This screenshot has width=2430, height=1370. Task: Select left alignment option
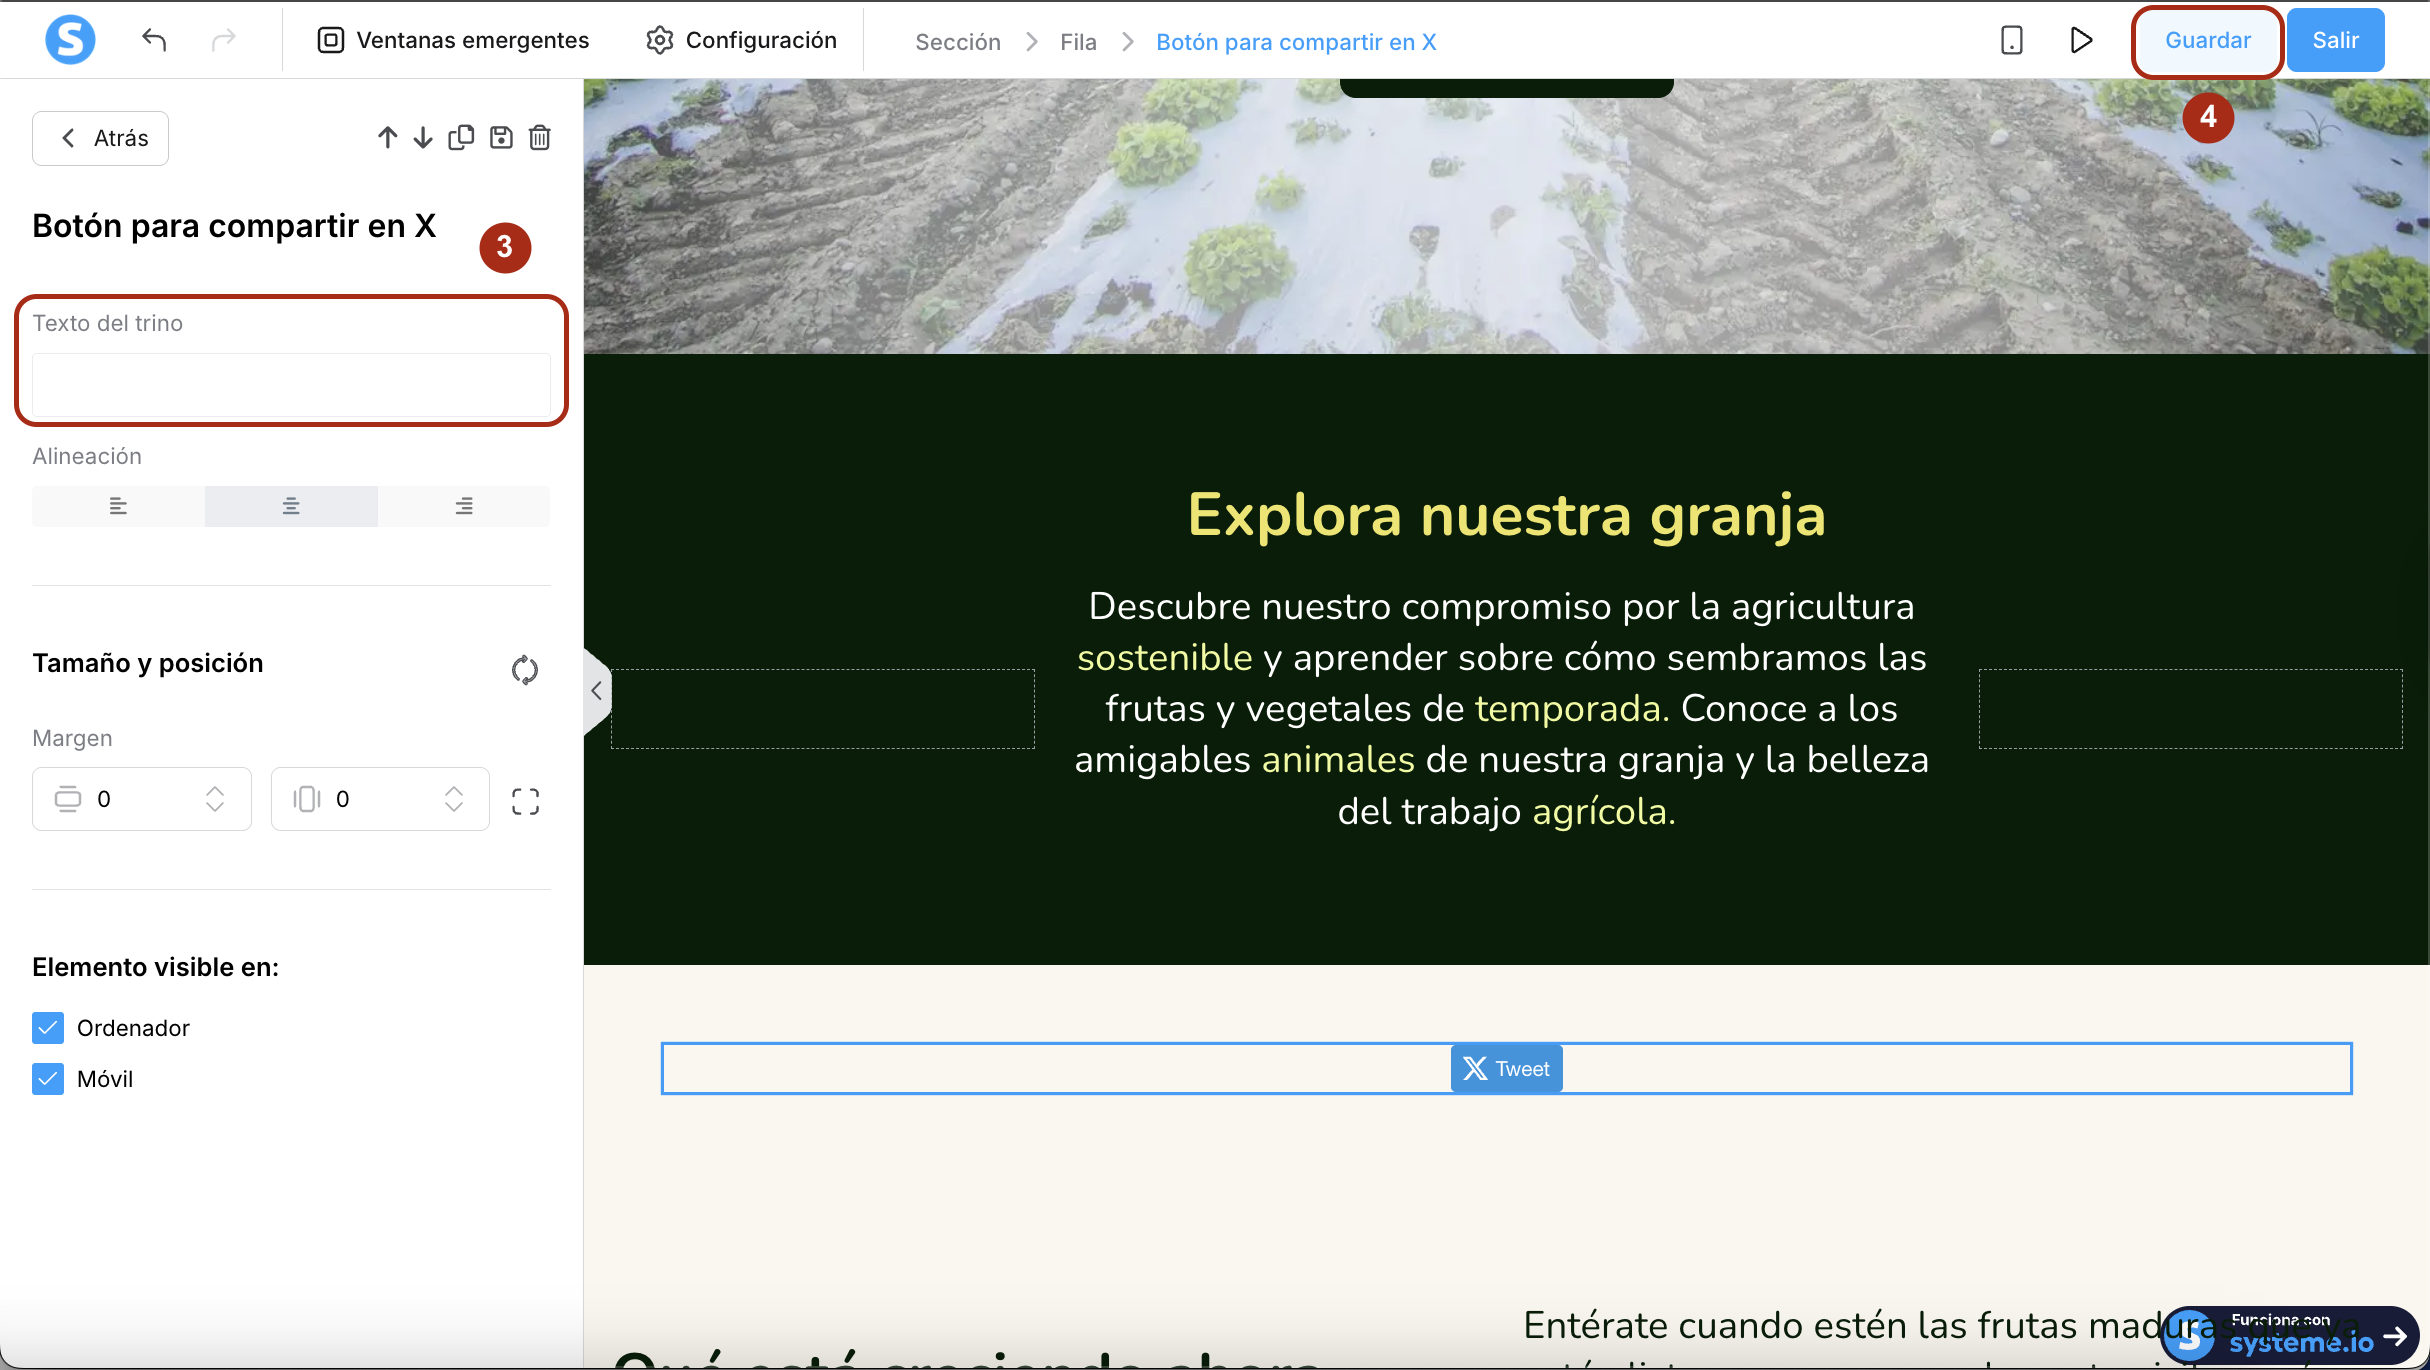pos(118,506)
